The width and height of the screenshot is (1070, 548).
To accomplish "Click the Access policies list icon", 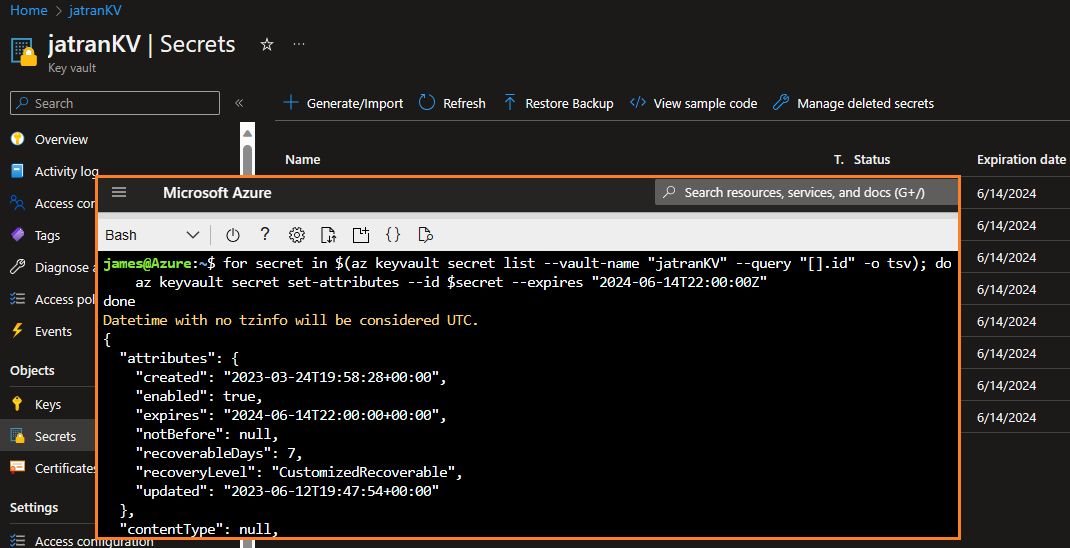I will pyautogui.click(x=18, y=299).
